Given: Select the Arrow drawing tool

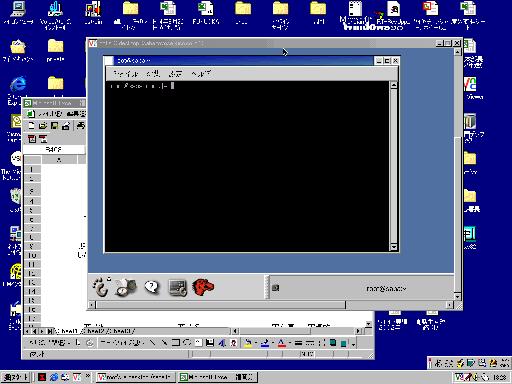Looking at the screenshot, I should [x=164, y=343].
